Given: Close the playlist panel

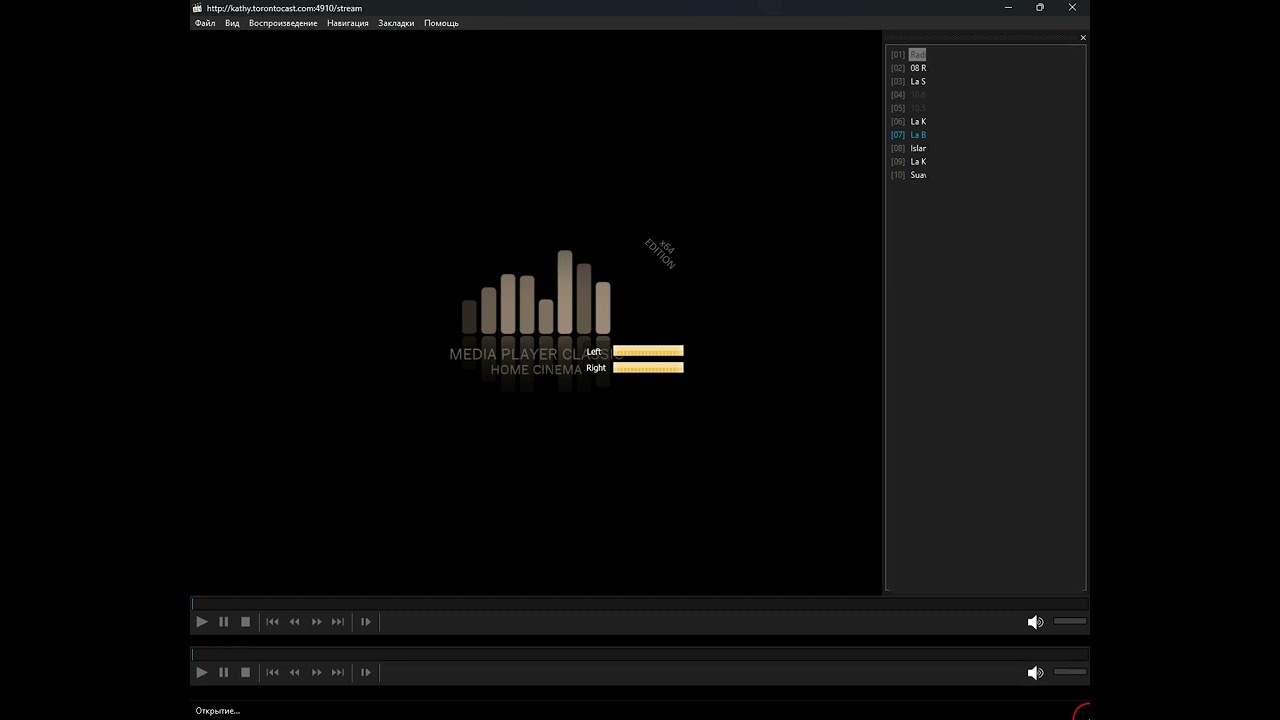Looking at the screenshot, I should [1083, 38].
